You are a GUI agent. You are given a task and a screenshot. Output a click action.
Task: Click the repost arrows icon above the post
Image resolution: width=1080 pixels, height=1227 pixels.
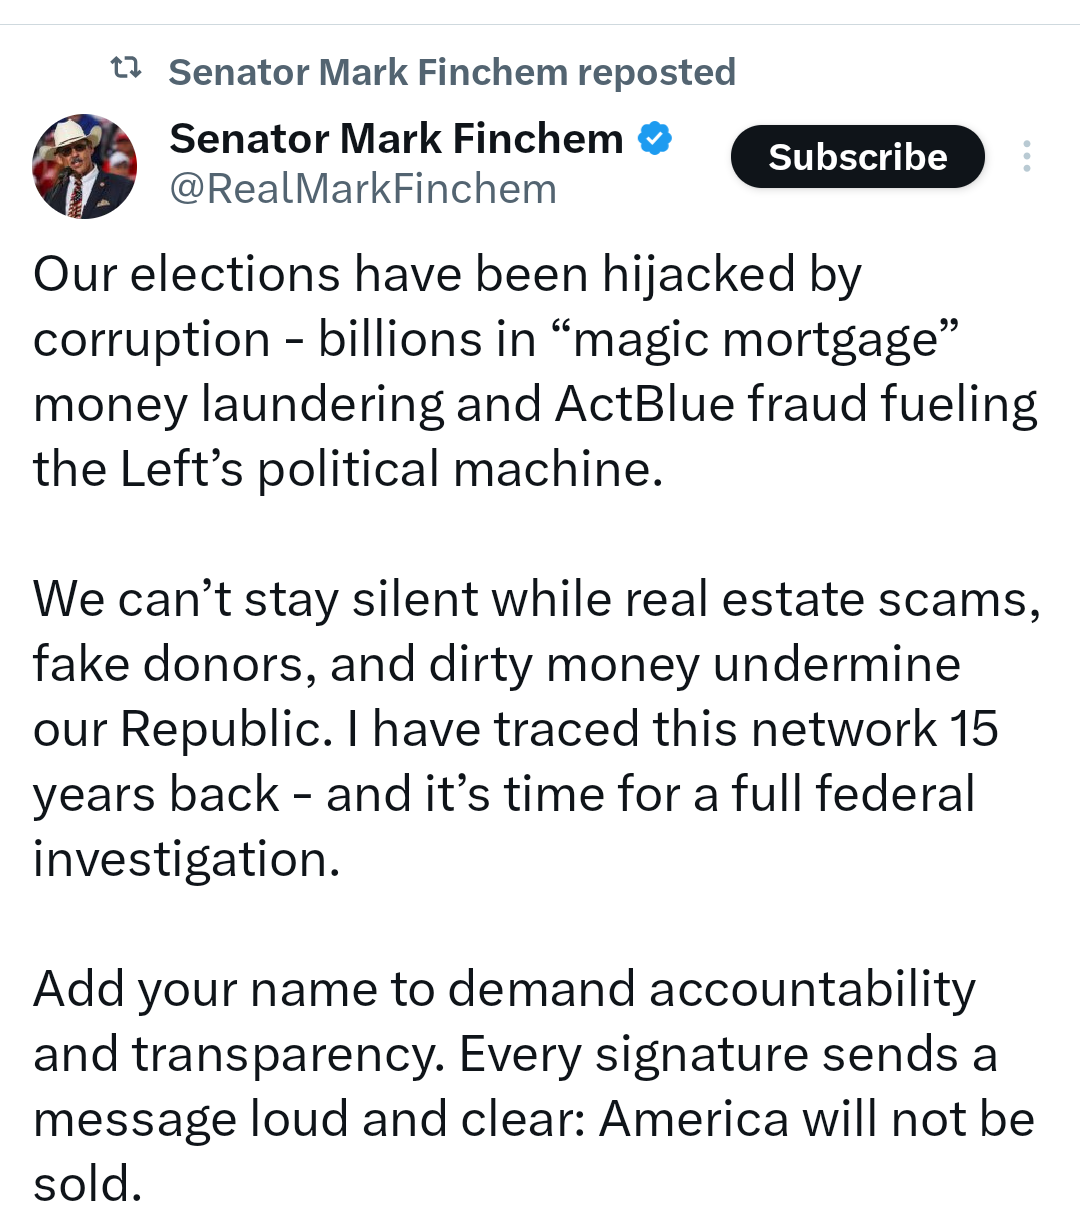125,70
